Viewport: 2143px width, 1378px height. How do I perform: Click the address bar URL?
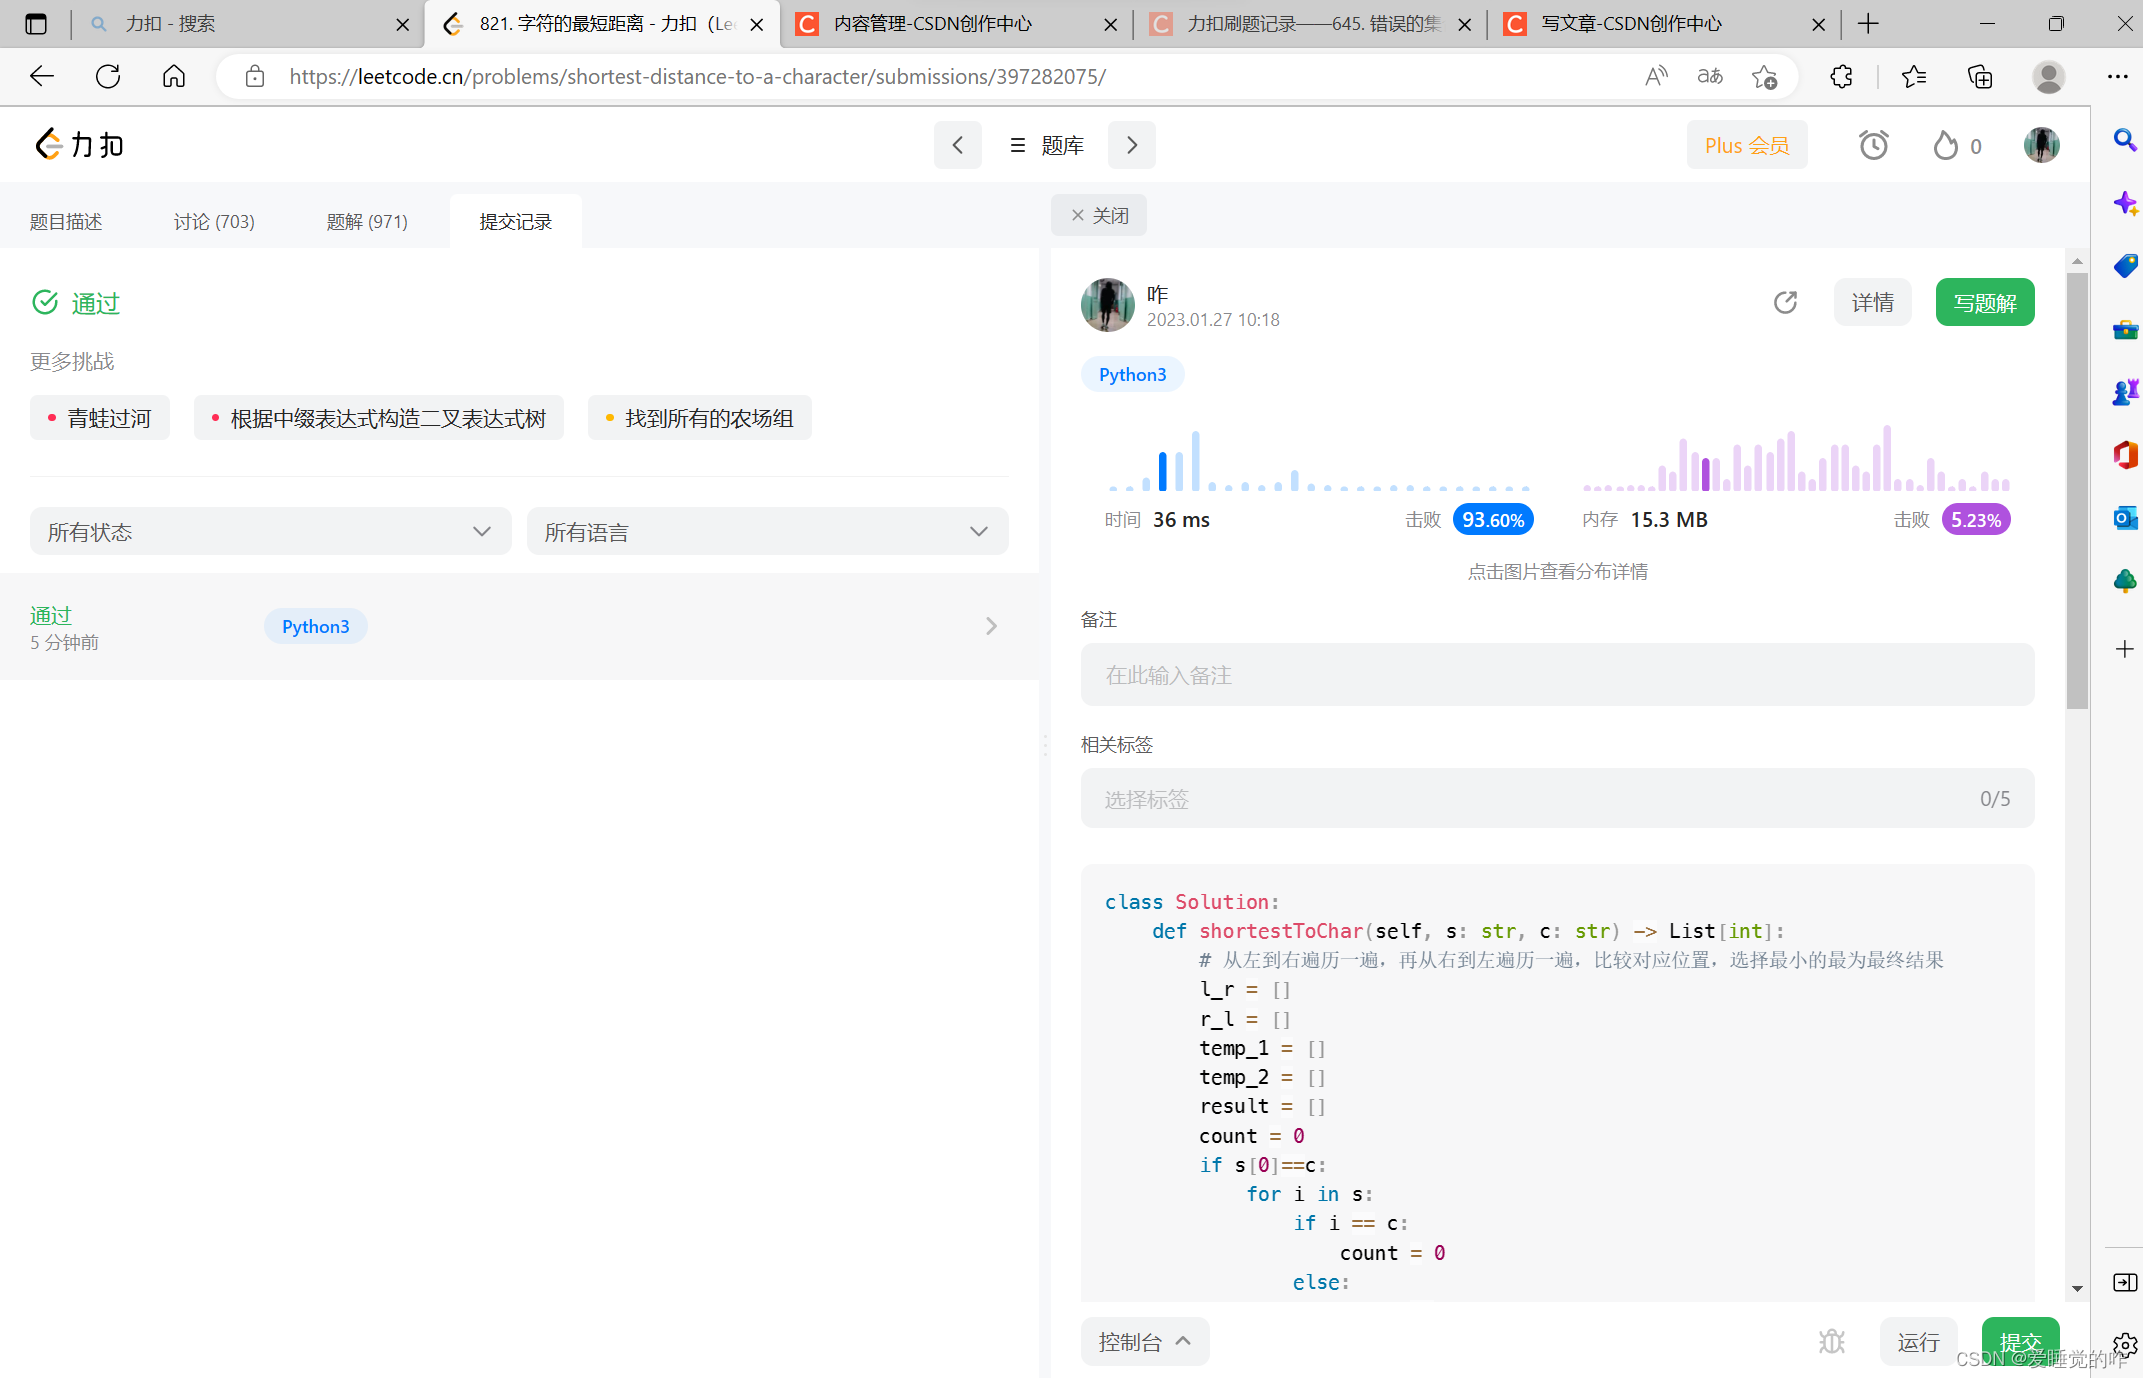pos(697,76)
